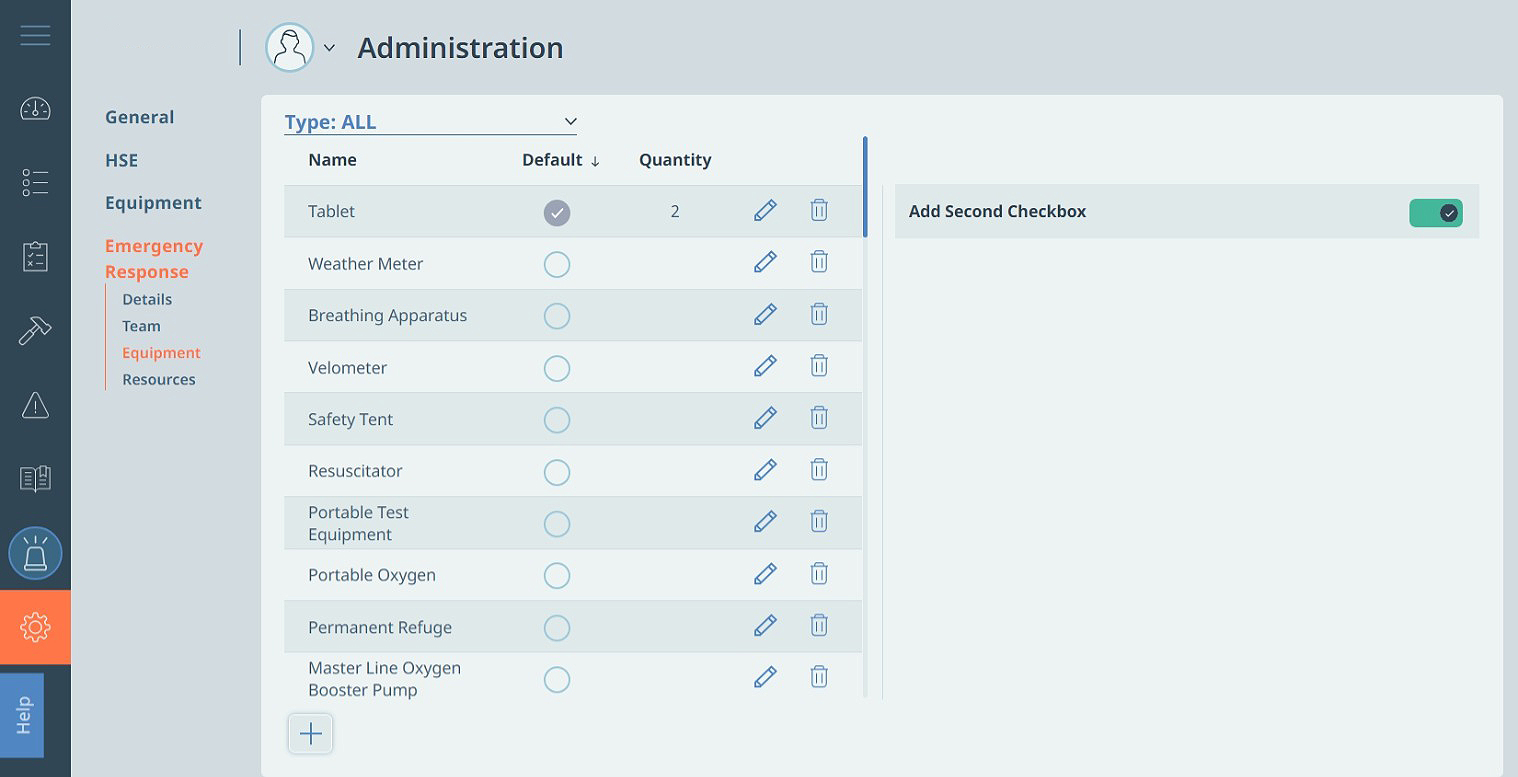Select the Master Line Oxygen Booster Pump name
This screenshot has width=1518, height=777.
(x=384, y=679)
